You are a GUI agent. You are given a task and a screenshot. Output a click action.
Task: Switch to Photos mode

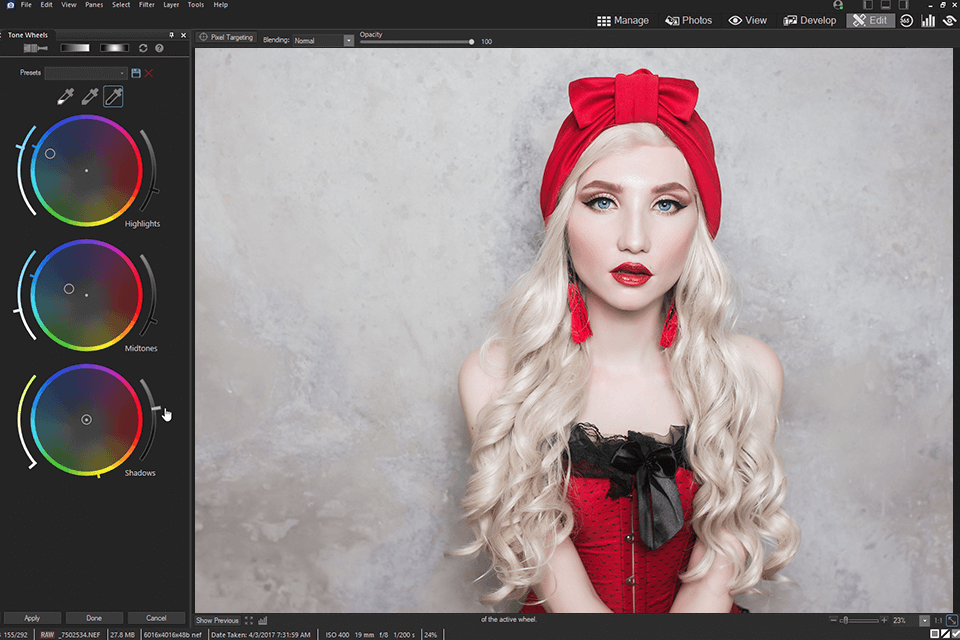click(x=689, y=20)
